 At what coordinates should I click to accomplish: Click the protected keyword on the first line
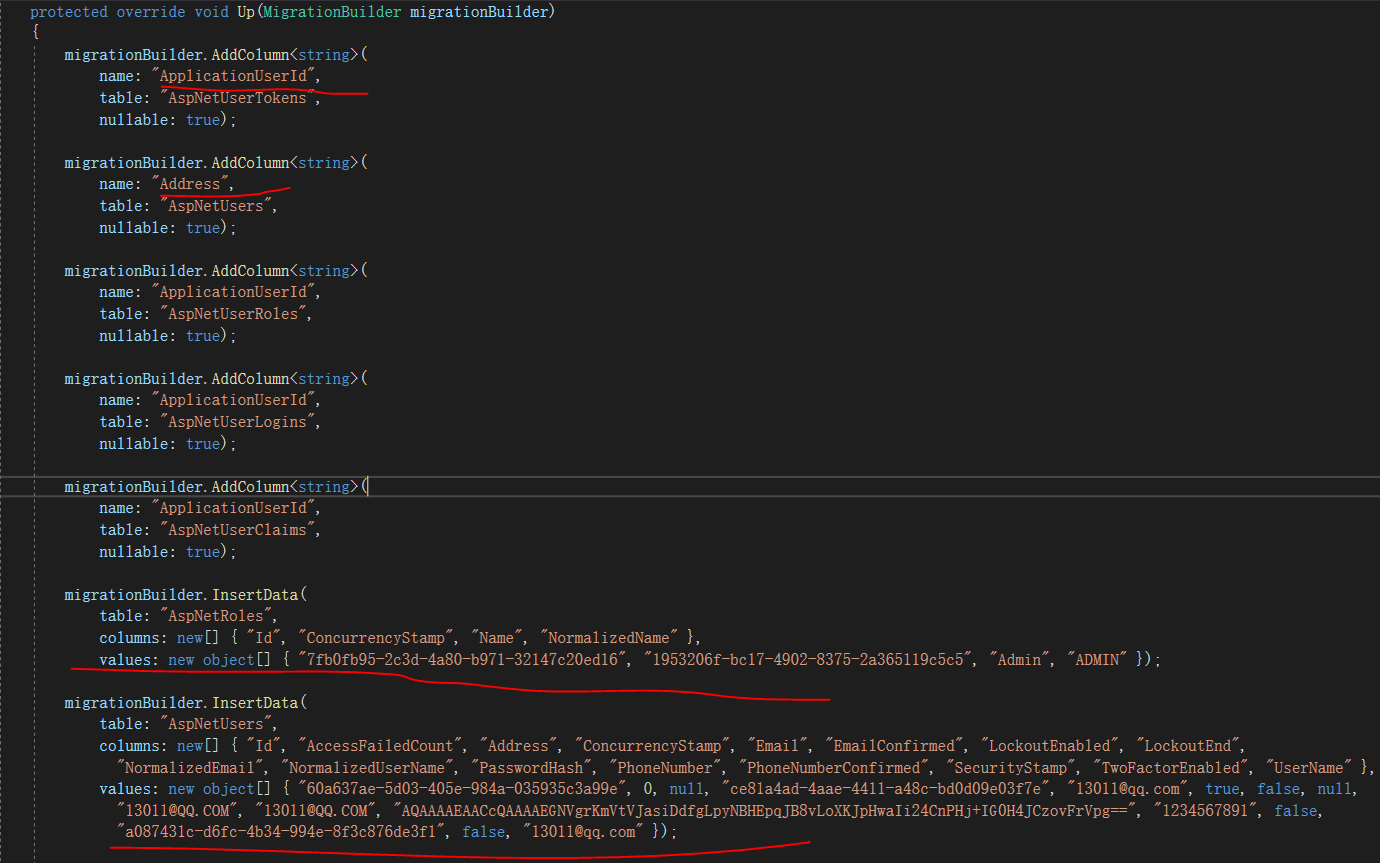tap(68, 11)
